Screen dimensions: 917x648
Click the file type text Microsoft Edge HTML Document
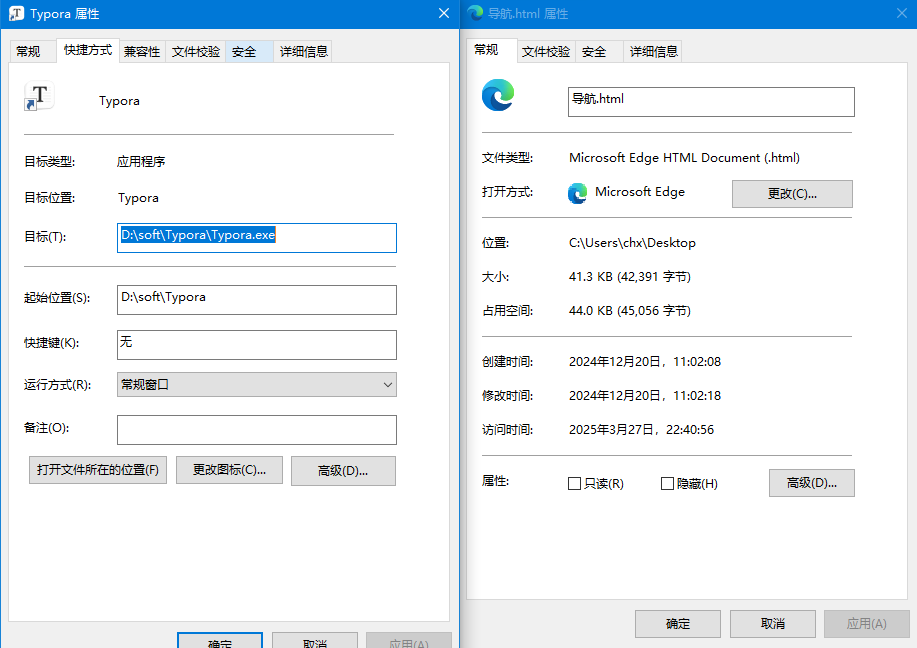click(684, 158)
